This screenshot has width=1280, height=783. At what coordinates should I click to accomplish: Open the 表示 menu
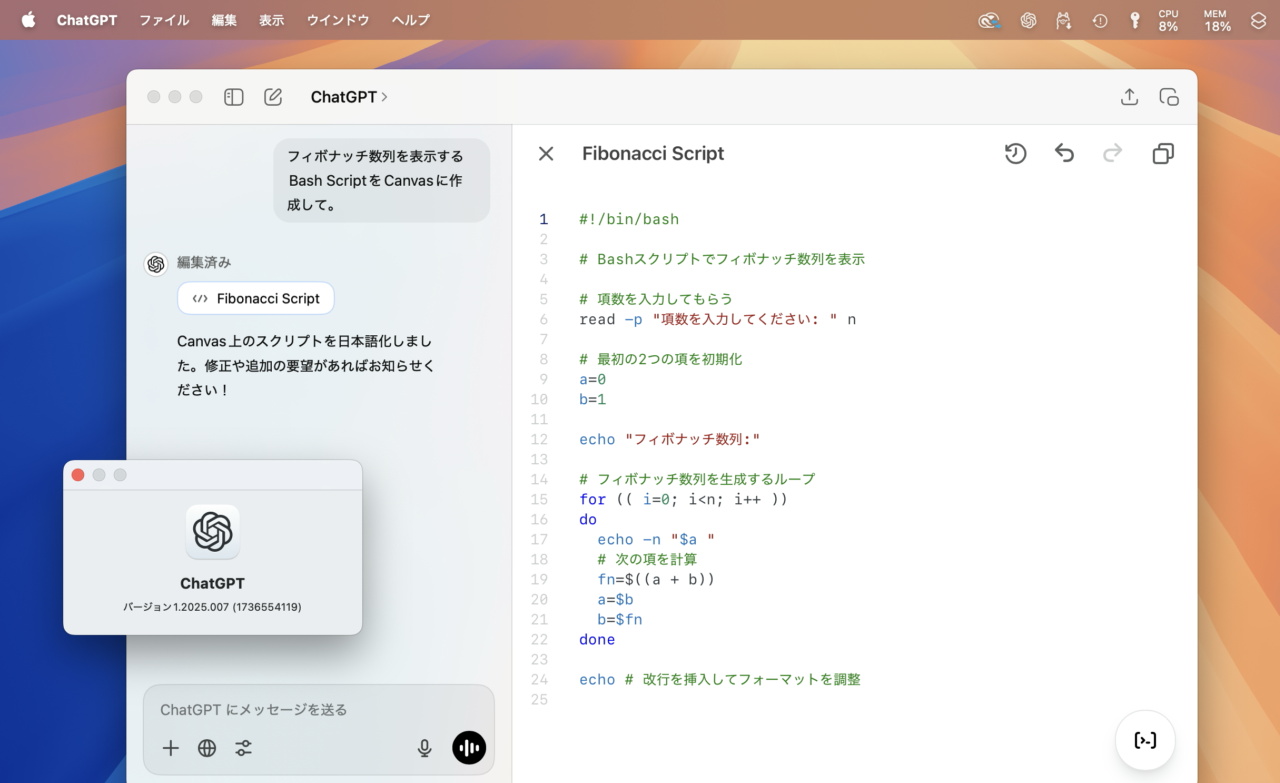(x=272, y=20)
